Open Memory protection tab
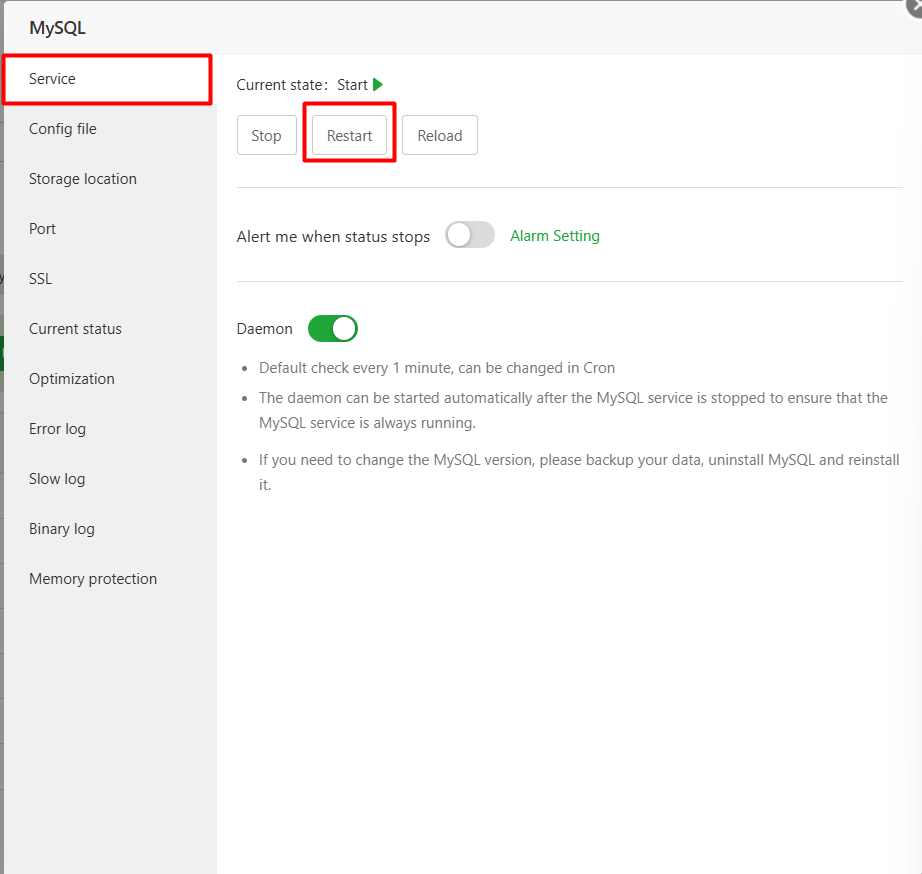The image size is (922, 874). (x=110, y=579)
